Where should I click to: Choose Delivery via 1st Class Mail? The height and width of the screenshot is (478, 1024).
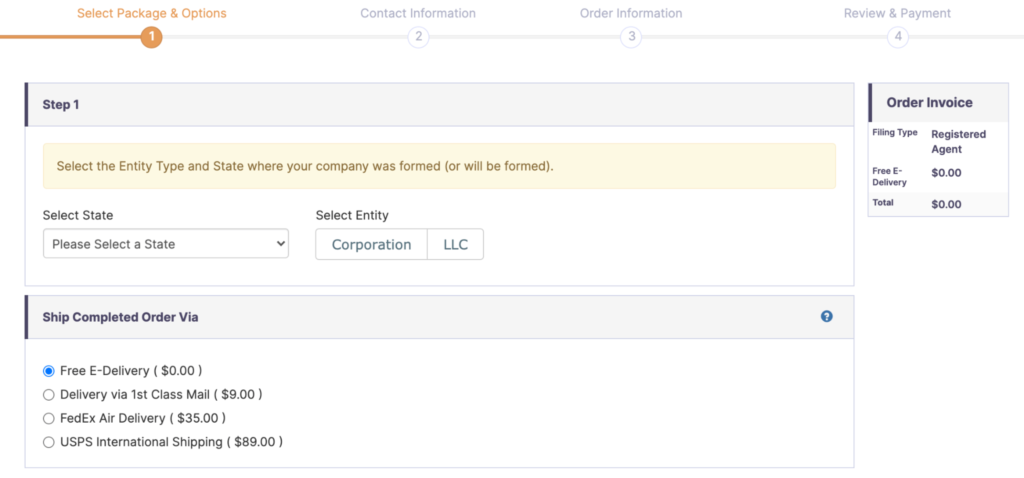49,395
